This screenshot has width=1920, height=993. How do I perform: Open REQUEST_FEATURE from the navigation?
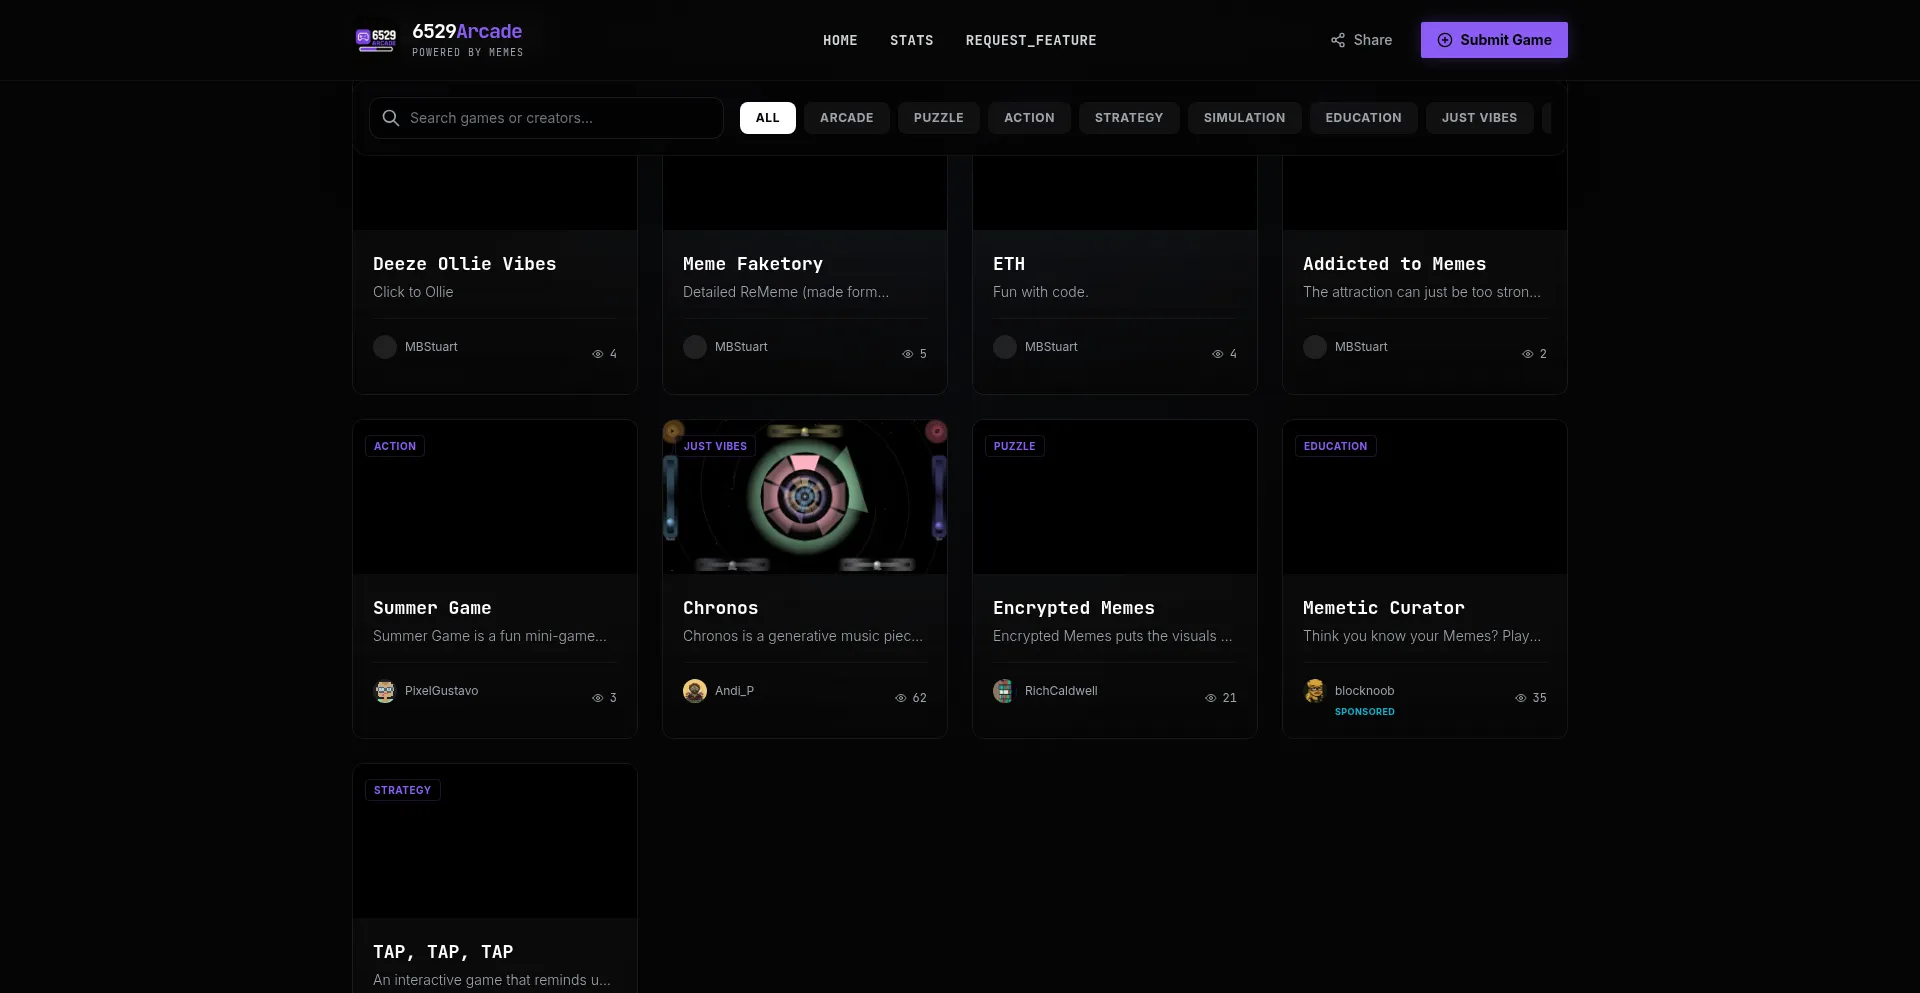coord(1030,41)
